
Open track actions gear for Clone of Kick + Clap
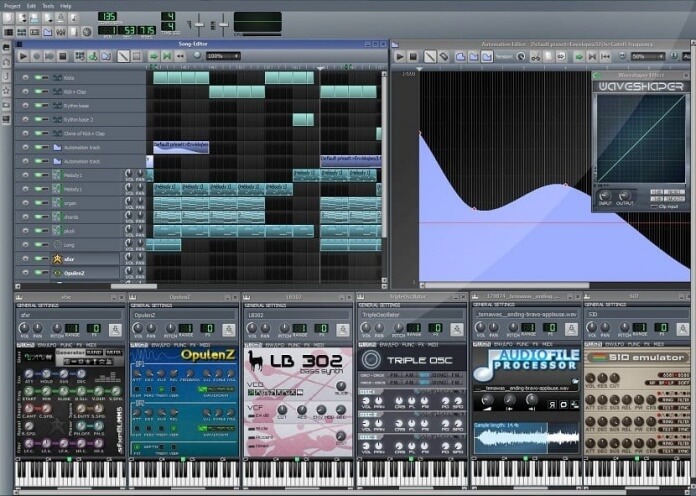point(25,133)
